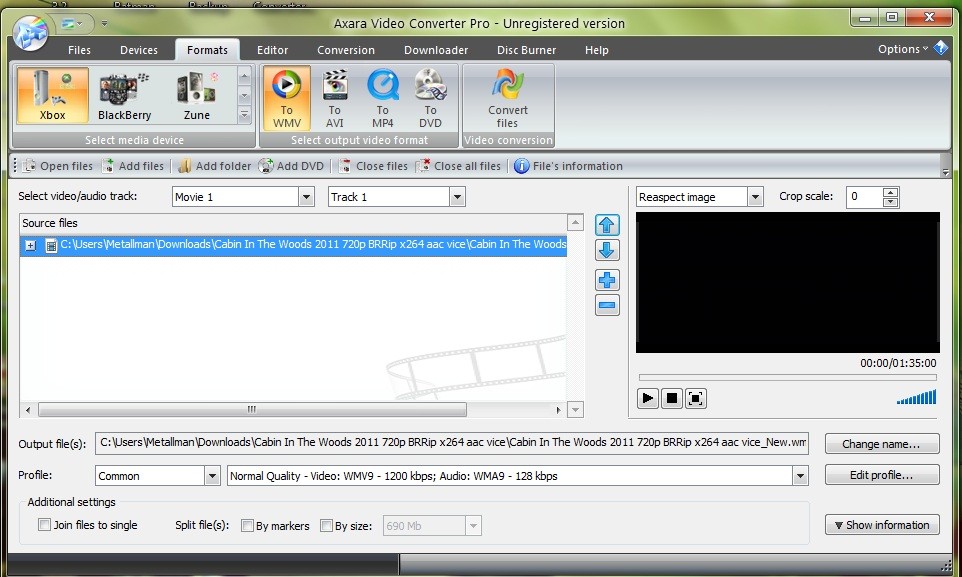962x577 pixels.
Task: Choose the BlackBerry device icon
Action: click(x=124, y=96)
